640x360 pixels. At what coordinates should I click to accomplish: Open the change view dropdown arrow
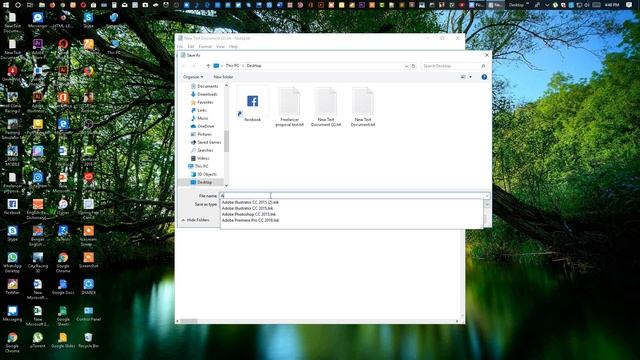[x=471, y=77]
